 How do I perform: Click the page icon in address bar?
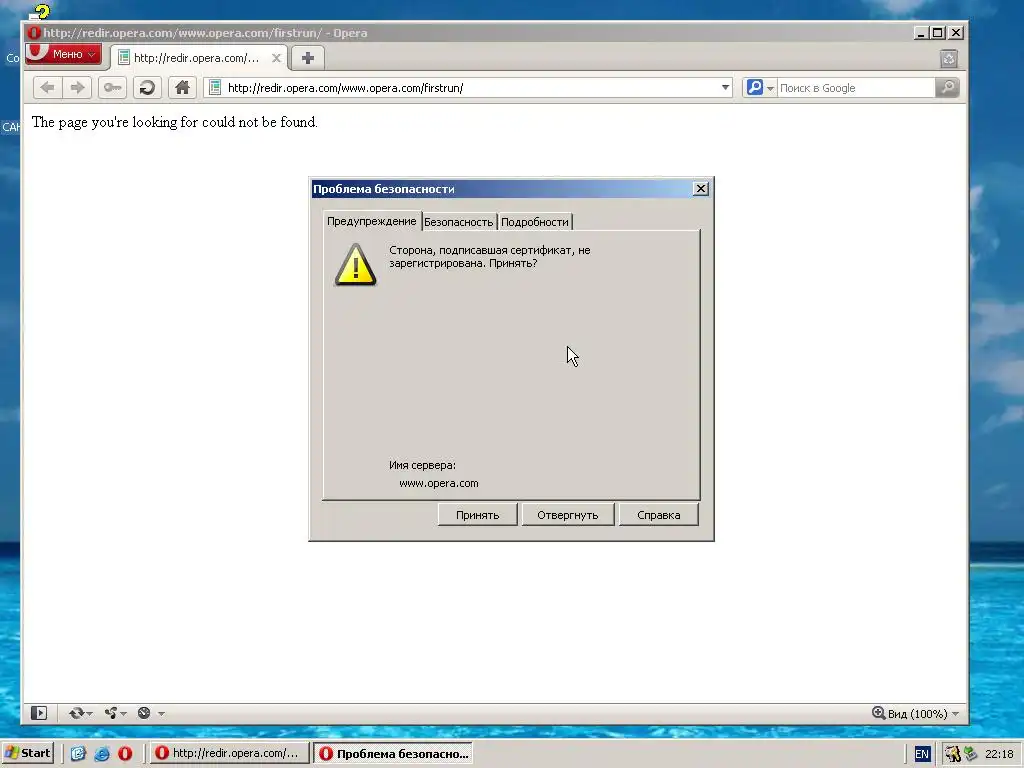(215, 88)
